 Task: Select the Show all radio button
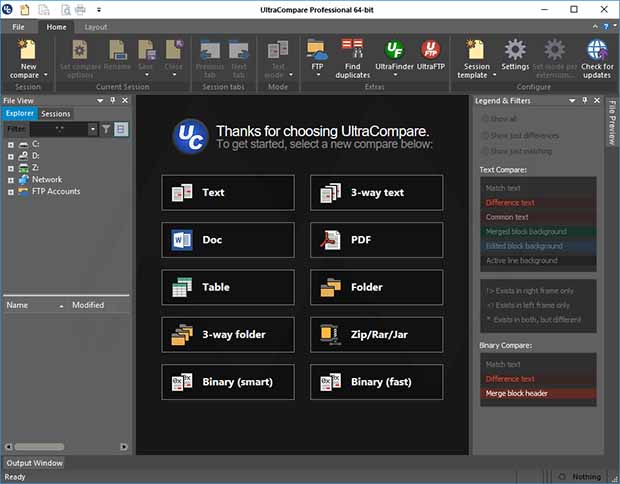[486, 119]
